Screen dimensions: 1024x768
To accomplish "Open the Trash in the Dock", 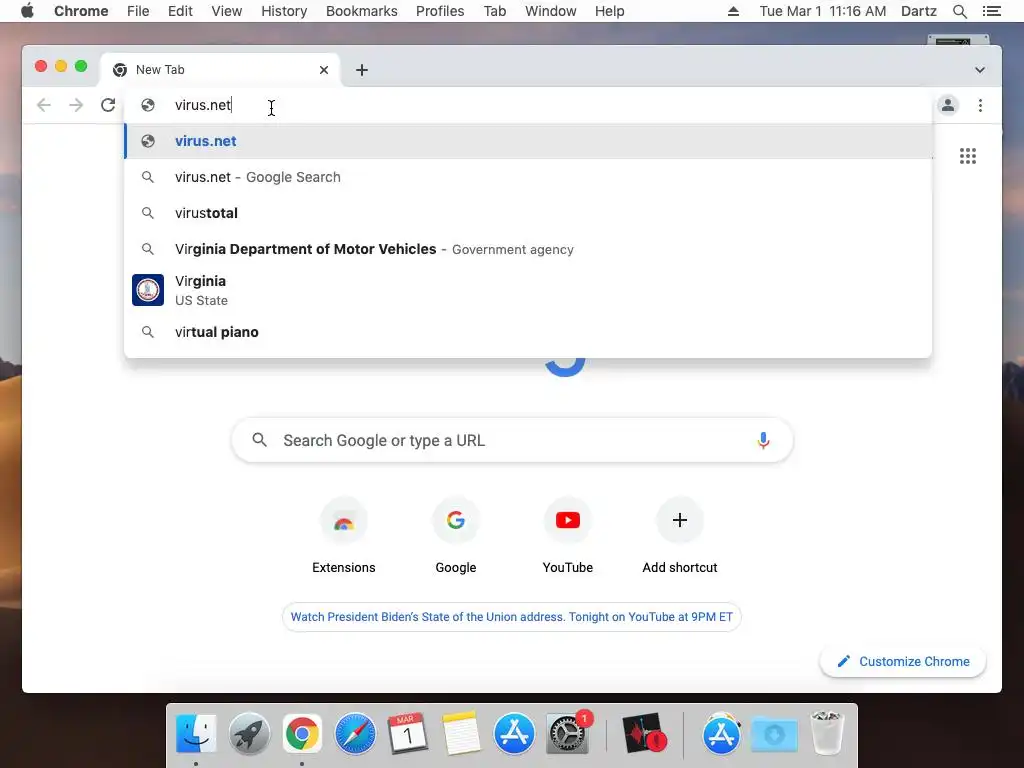I will [x=827, y=733].
